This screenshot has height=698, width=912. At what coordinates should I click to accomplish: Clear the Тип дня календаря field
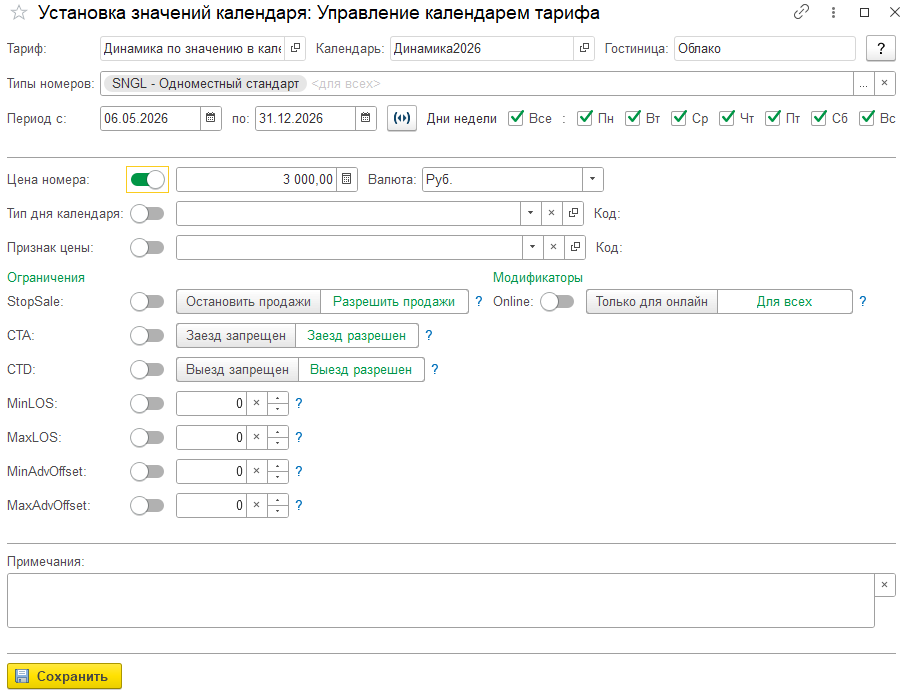551,213
